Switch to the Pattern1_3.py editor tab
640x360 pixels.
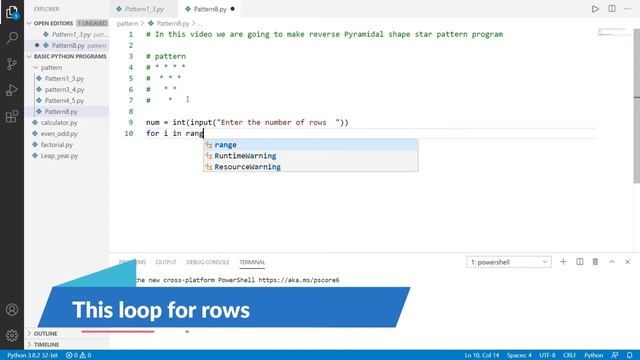144,9
